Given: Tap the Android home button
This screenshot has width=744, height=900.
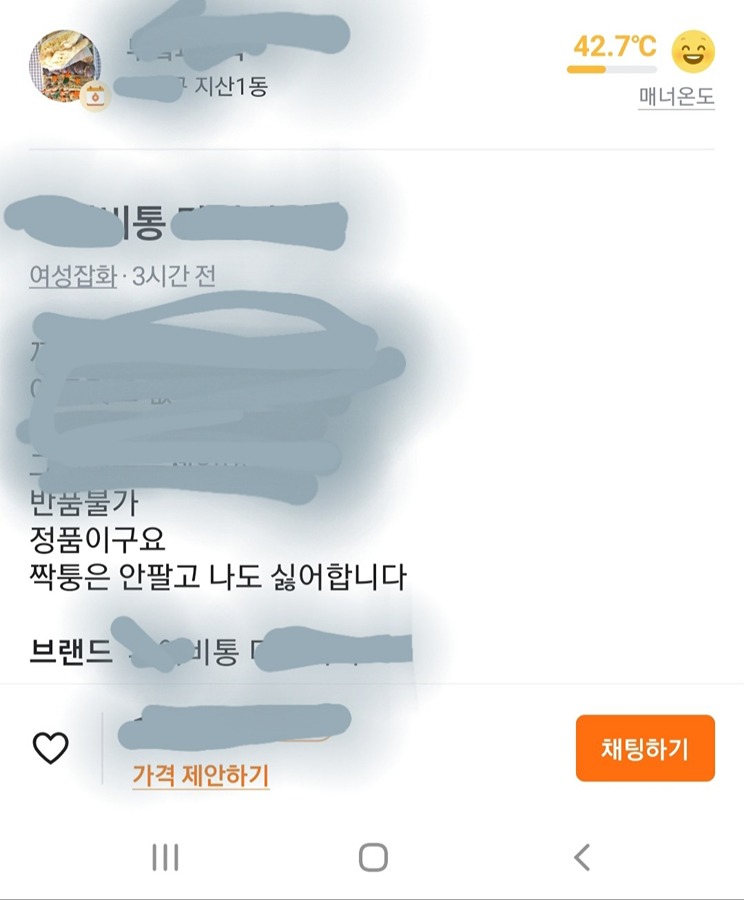Looking at the screenshot, I should (373, 858).
